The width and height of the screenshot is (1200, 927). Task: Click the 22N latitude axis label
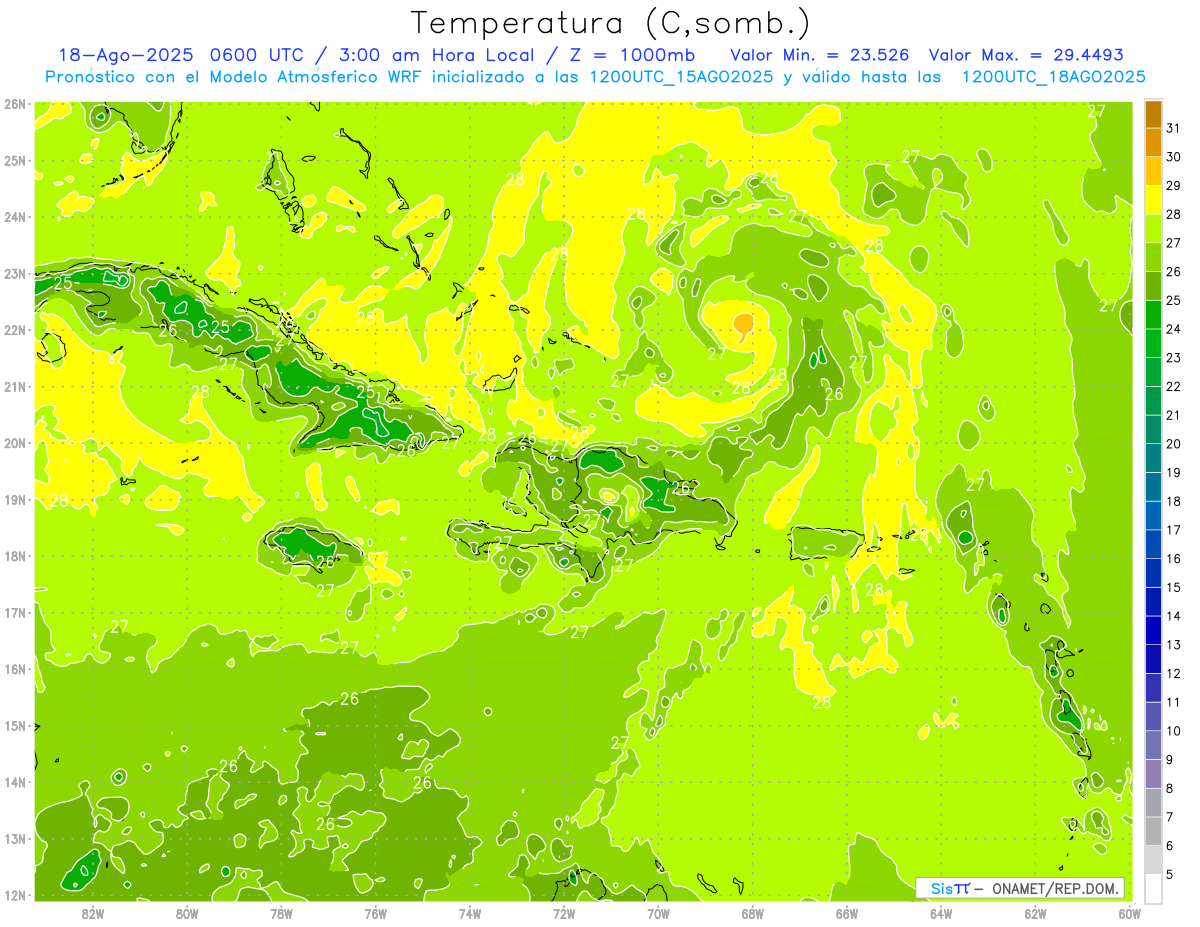pos(15,330)
